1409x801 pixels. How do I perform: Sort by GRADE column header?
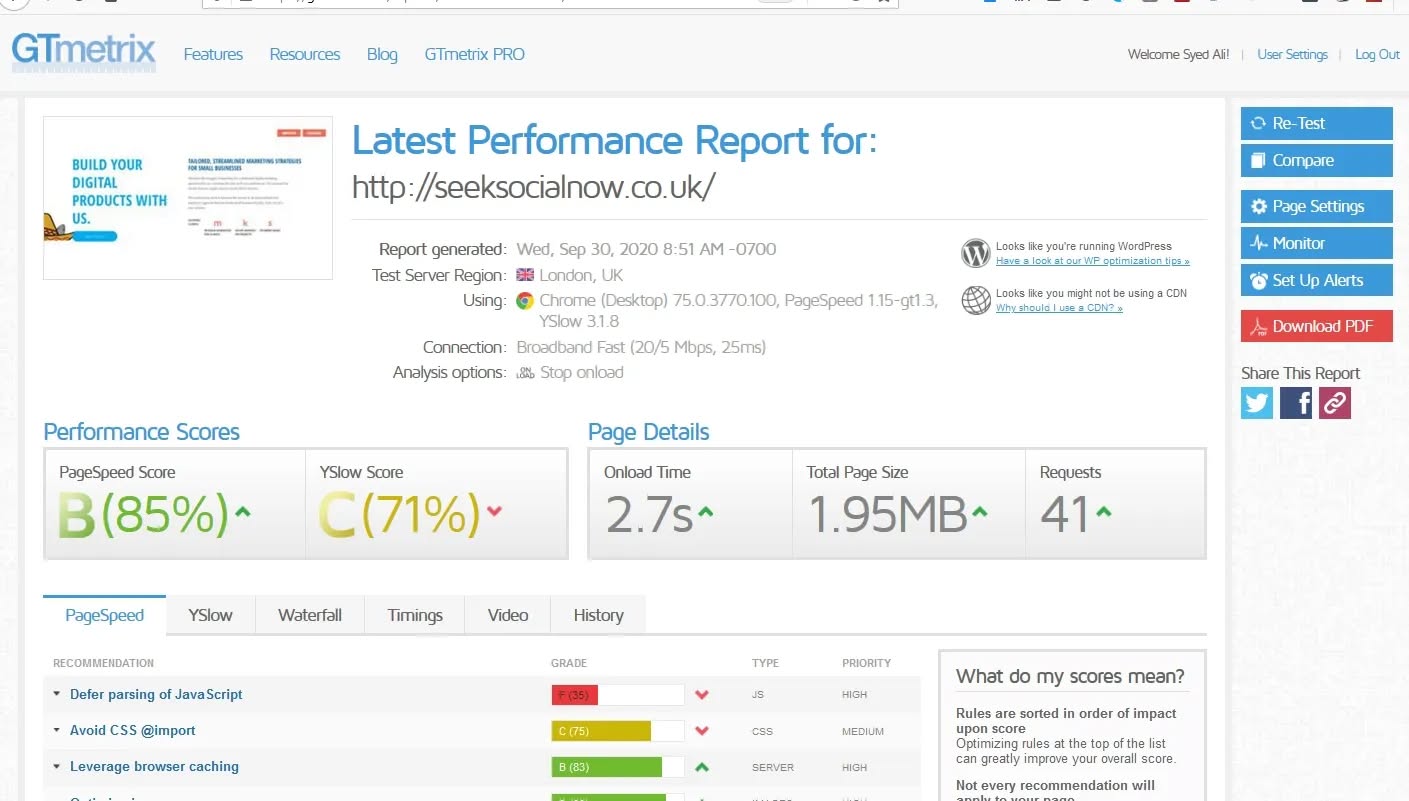[x=569, y=663]
